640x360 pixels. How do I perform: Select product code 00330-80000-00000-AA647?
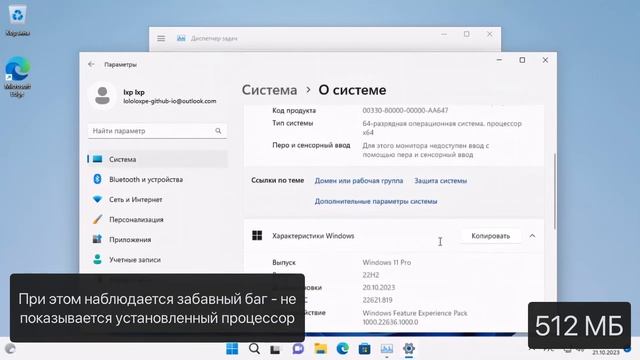tap(405, 110)
